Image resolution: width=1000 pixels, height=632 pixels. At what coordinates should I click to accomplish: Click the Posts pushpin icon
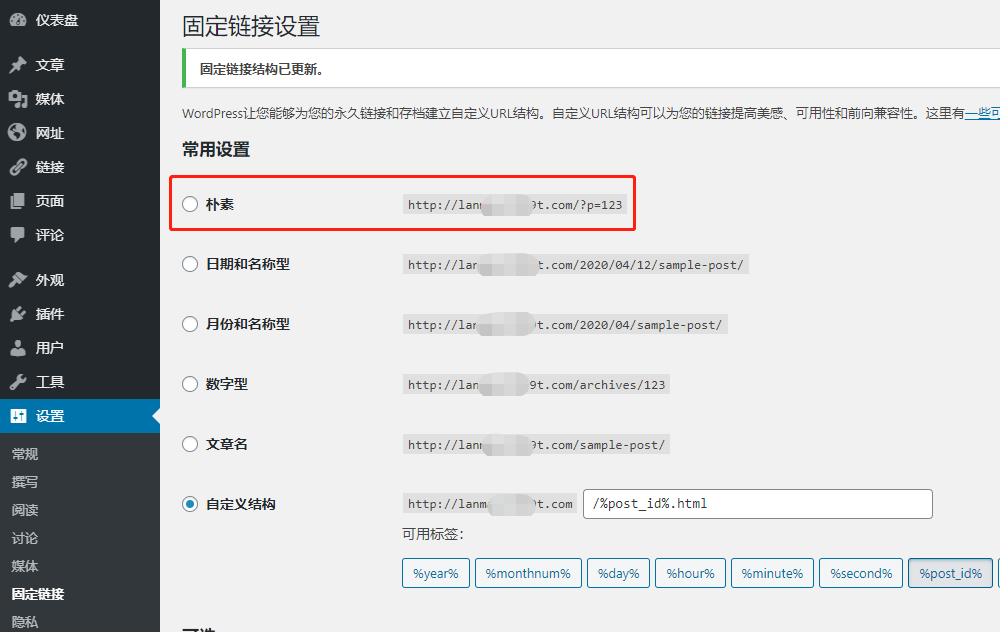[x=18, y=64]
